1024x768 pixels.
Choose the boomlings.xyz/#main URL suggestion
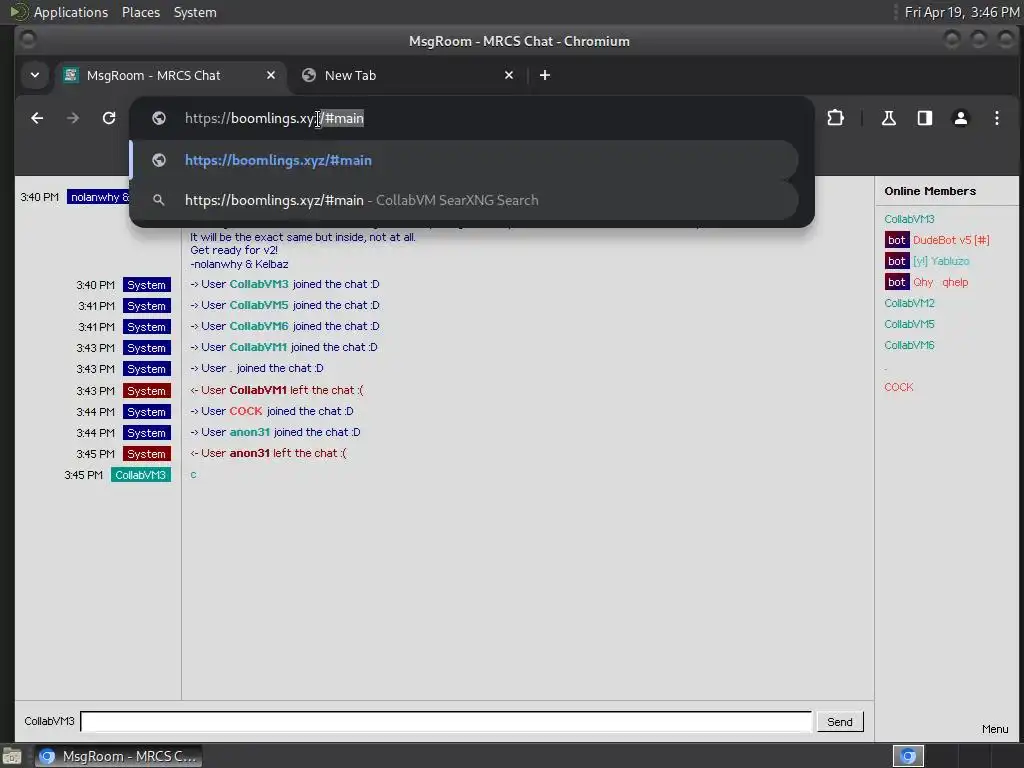[x=464, y=160]
